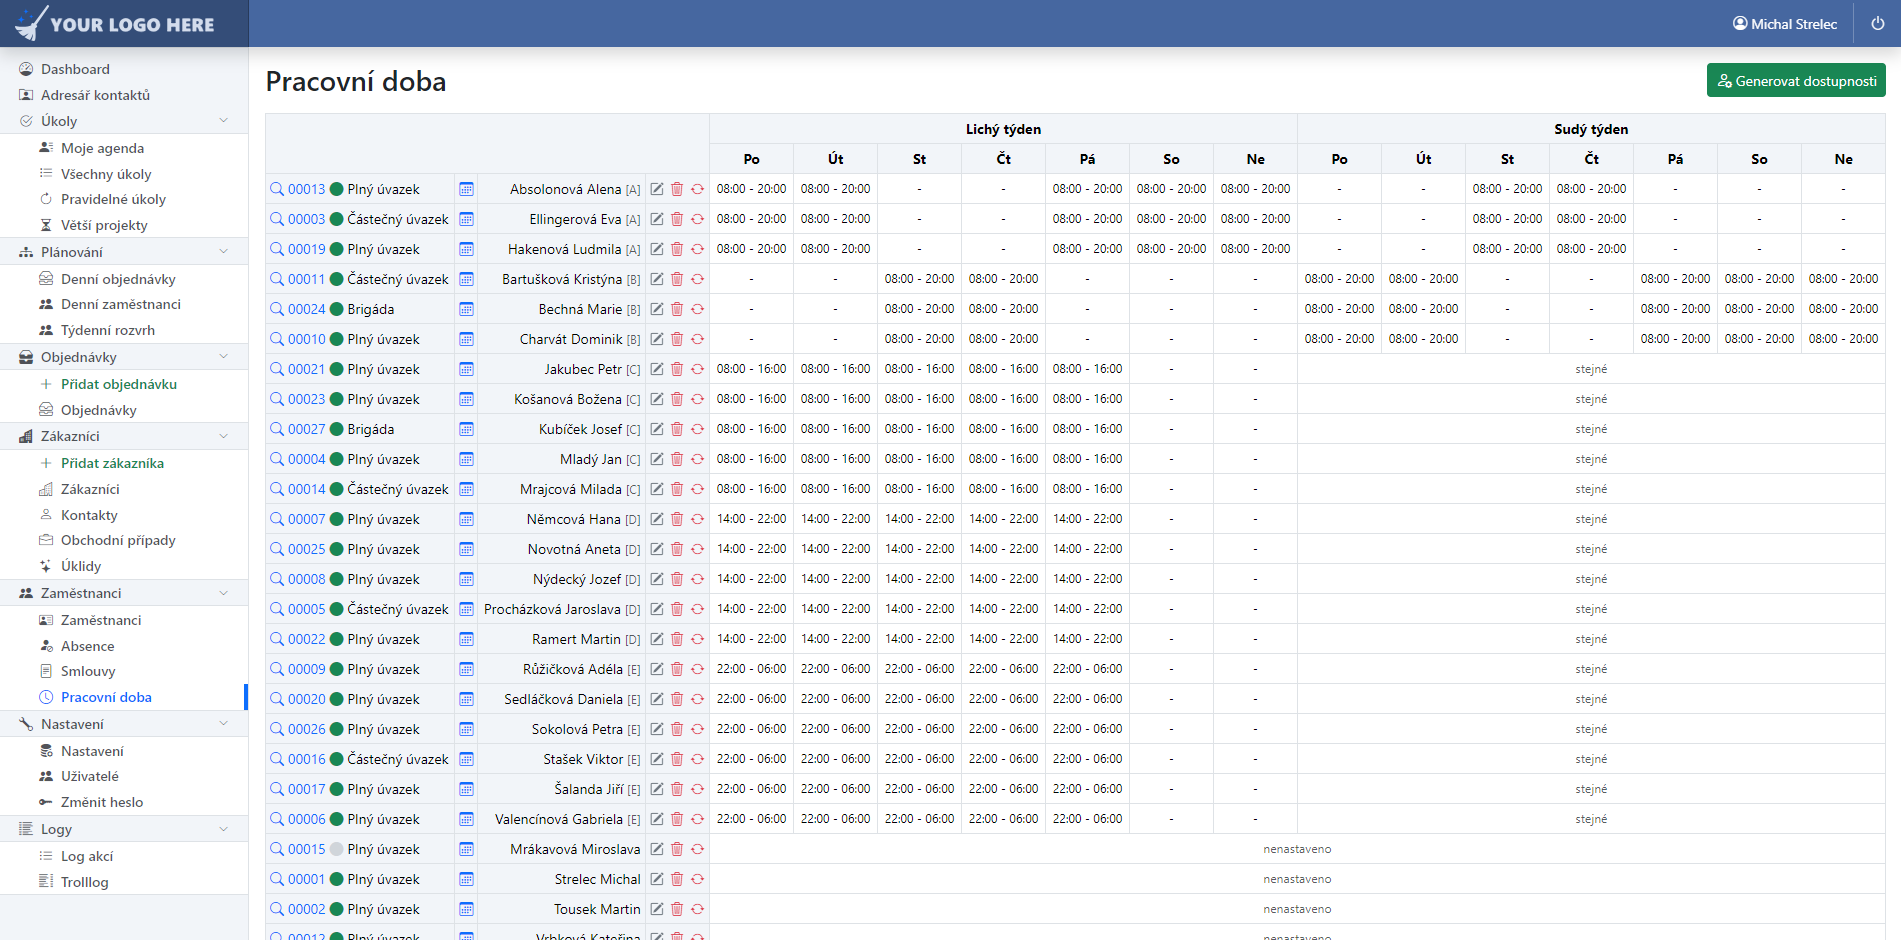Image resolution: width=1901 pixels, height=940 pixels.
Task: Delete working hours of Charvát Dominik
Action: pos(677,339)
